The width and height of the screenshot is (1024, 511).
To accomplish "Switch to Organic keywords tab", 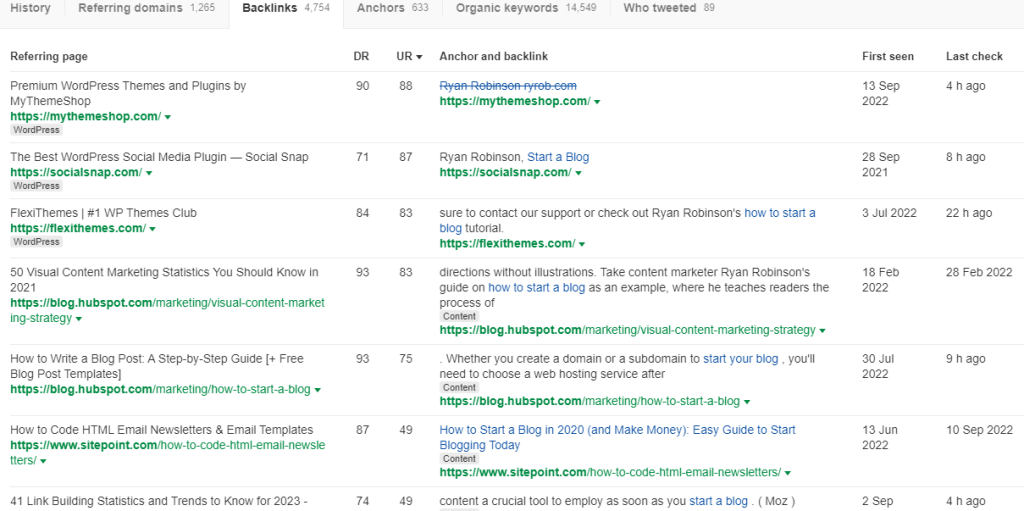I will (526, 8).
